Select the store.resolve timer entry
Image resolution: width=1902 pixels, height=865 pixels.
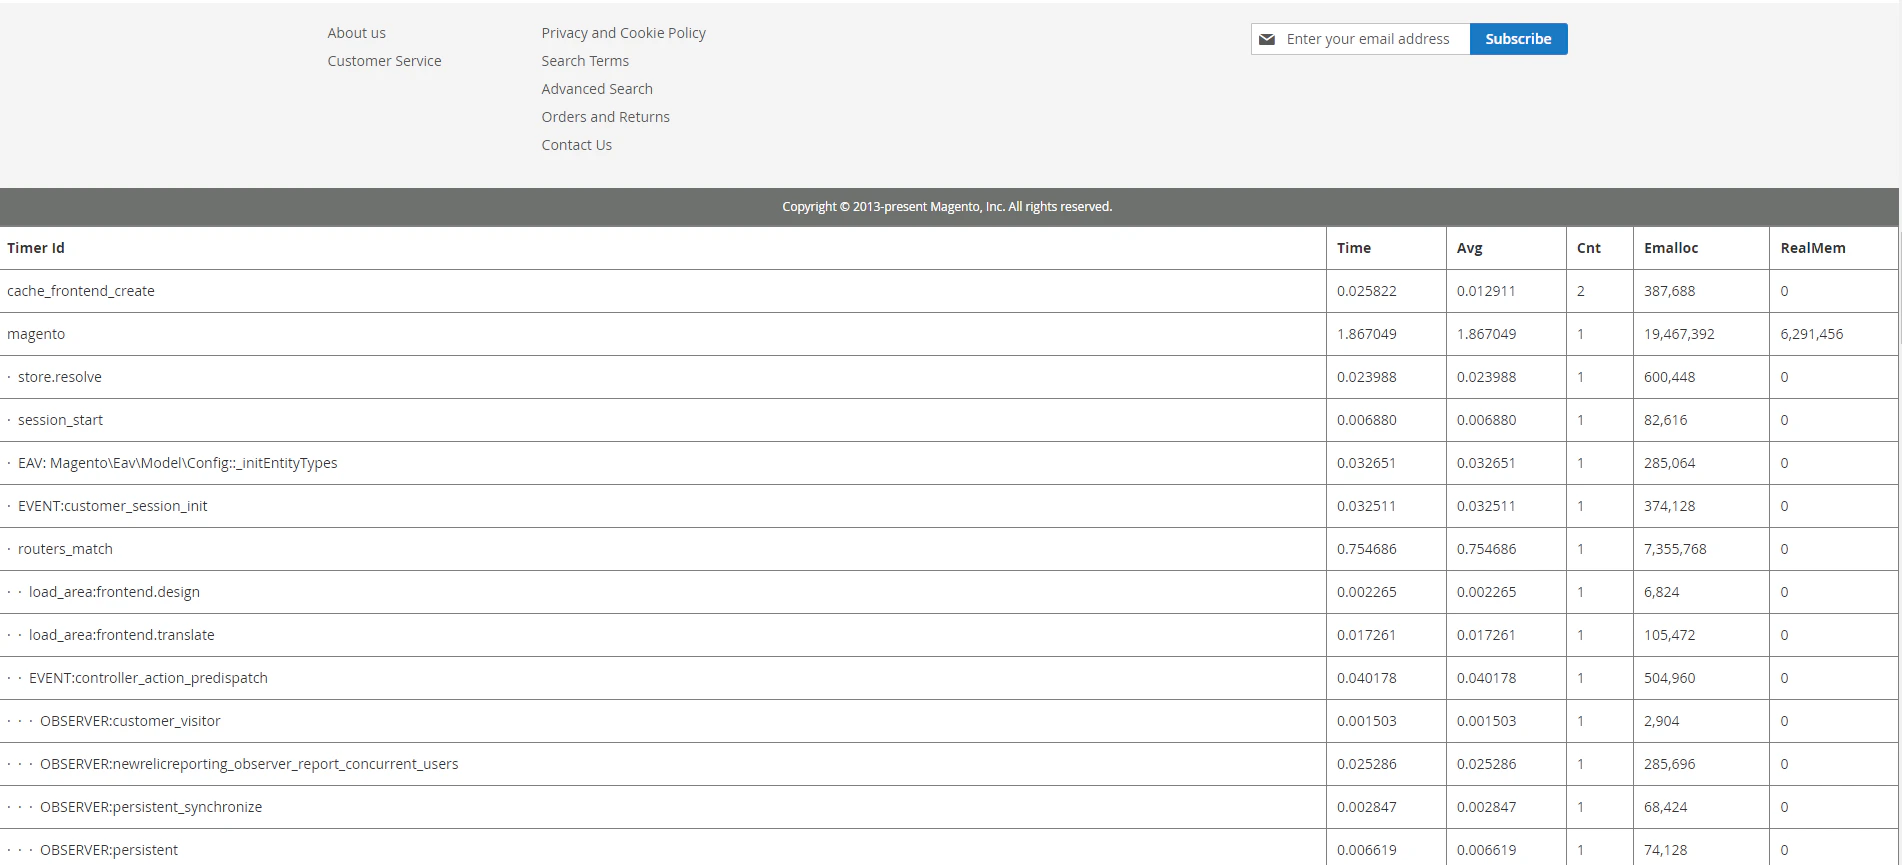[60, 377]
